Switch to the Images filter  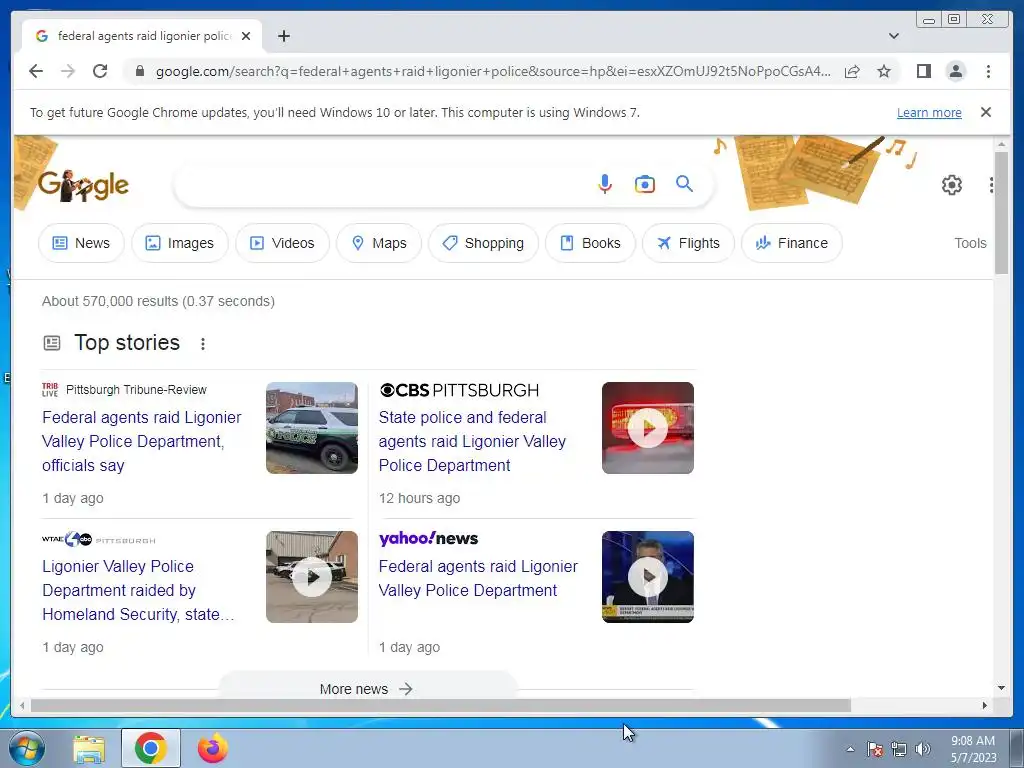pos(180,243)
